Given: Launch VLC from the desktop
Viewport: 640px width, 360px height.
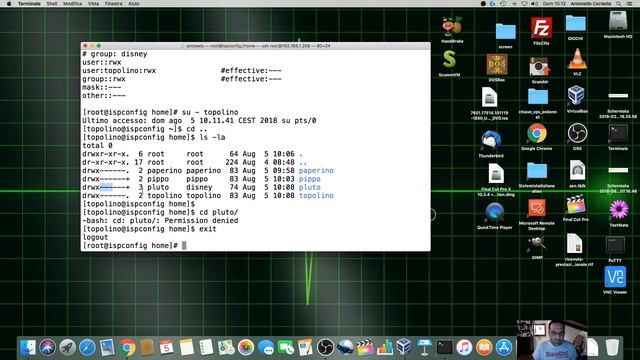Looking at the screenshot, I should point(577,59).
